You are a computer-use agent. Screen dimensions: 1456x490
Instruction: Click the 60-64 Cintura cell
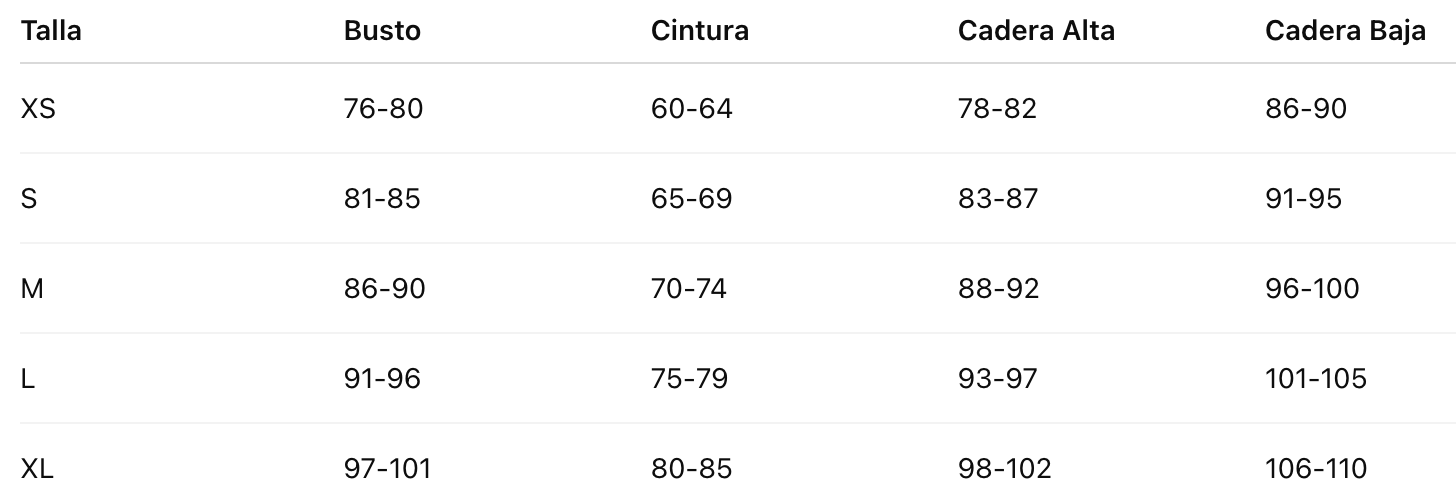coord(691,108)
